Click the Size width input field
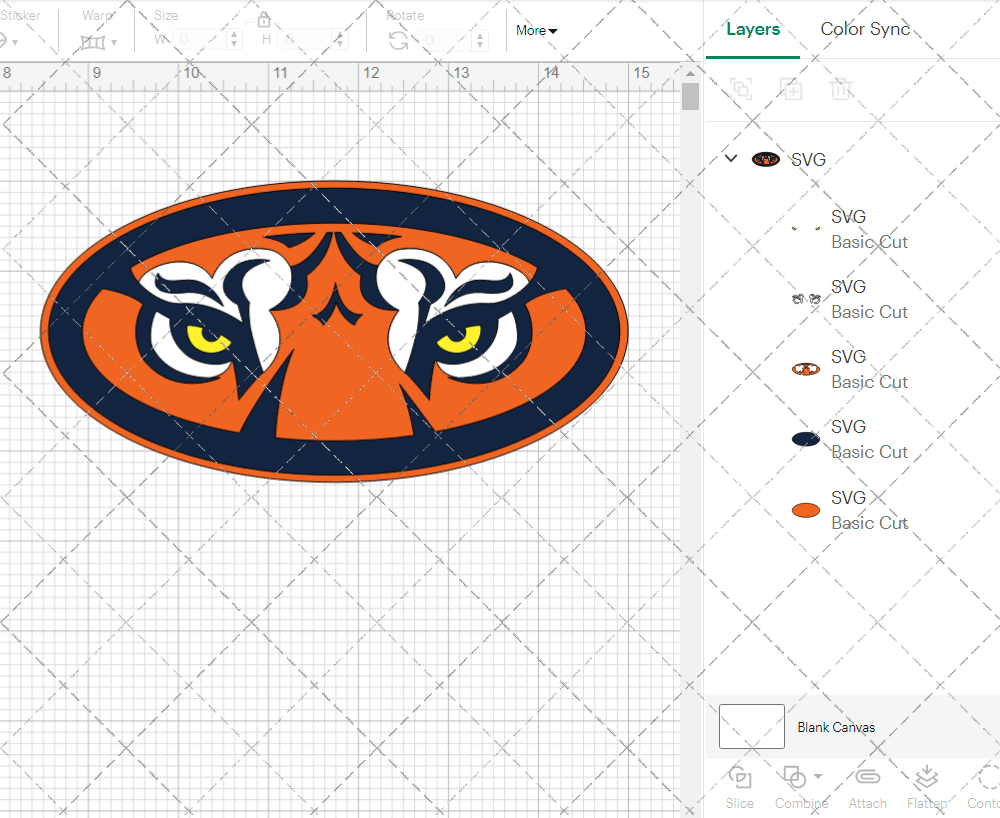 tap(200, 40)
